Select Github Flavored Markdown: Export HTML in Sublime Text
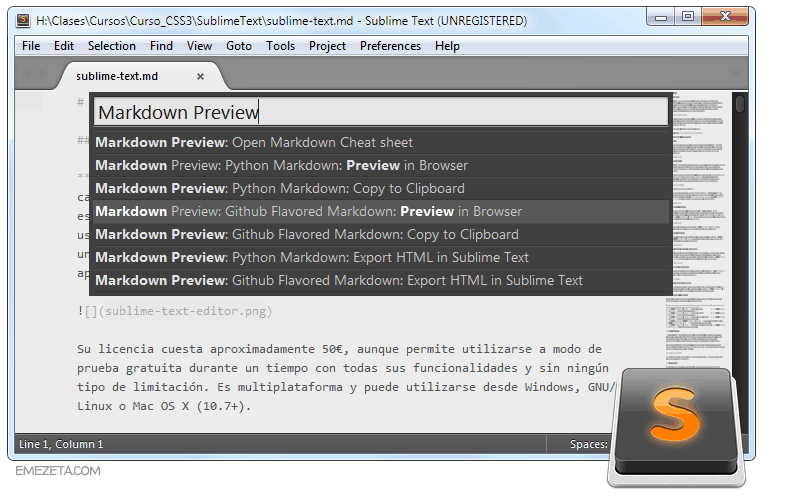Screen dimensions: 800x498 (x=380, y=280)
